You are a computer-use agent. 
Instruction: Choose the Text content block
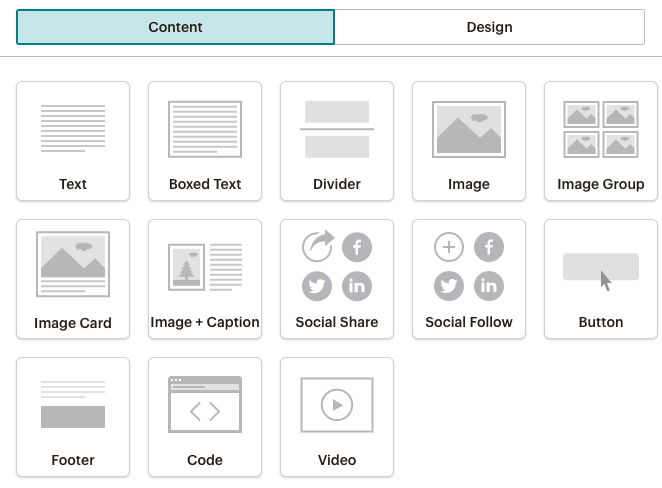73,141
